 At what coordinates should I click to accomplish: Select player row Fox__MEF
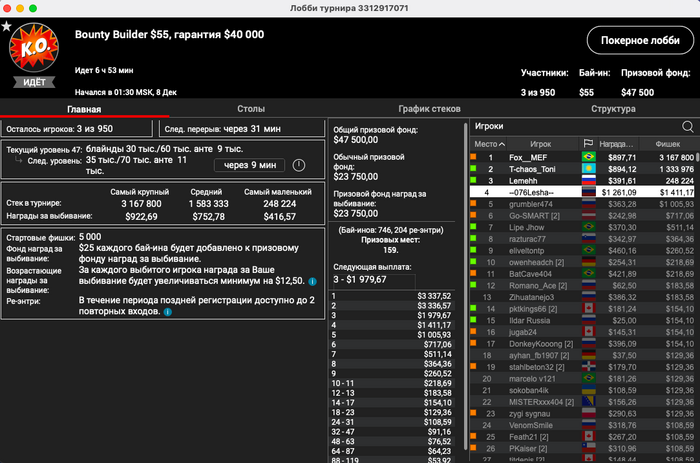coord(582,157)
